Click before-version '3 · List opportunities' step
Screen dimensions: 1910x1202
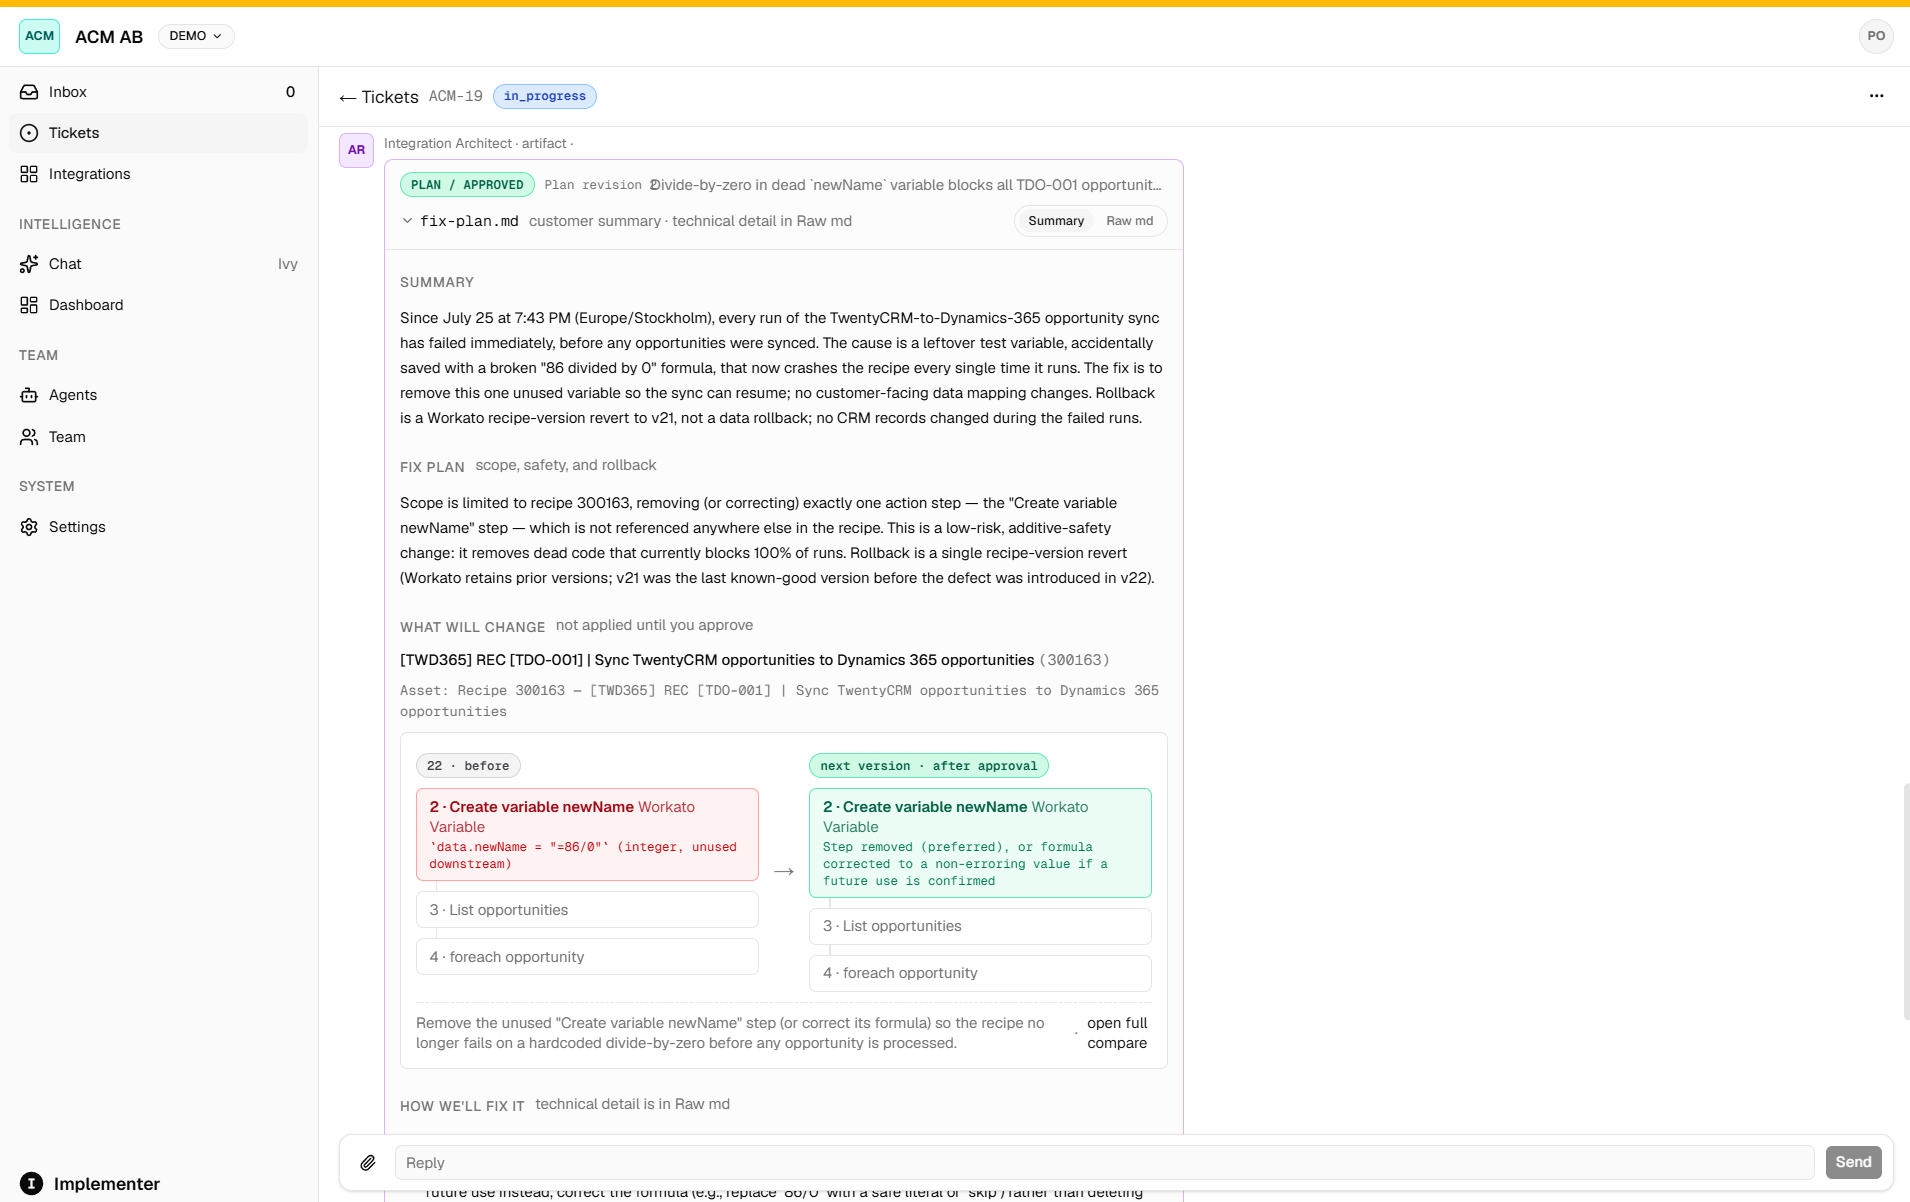coord(587,910)
